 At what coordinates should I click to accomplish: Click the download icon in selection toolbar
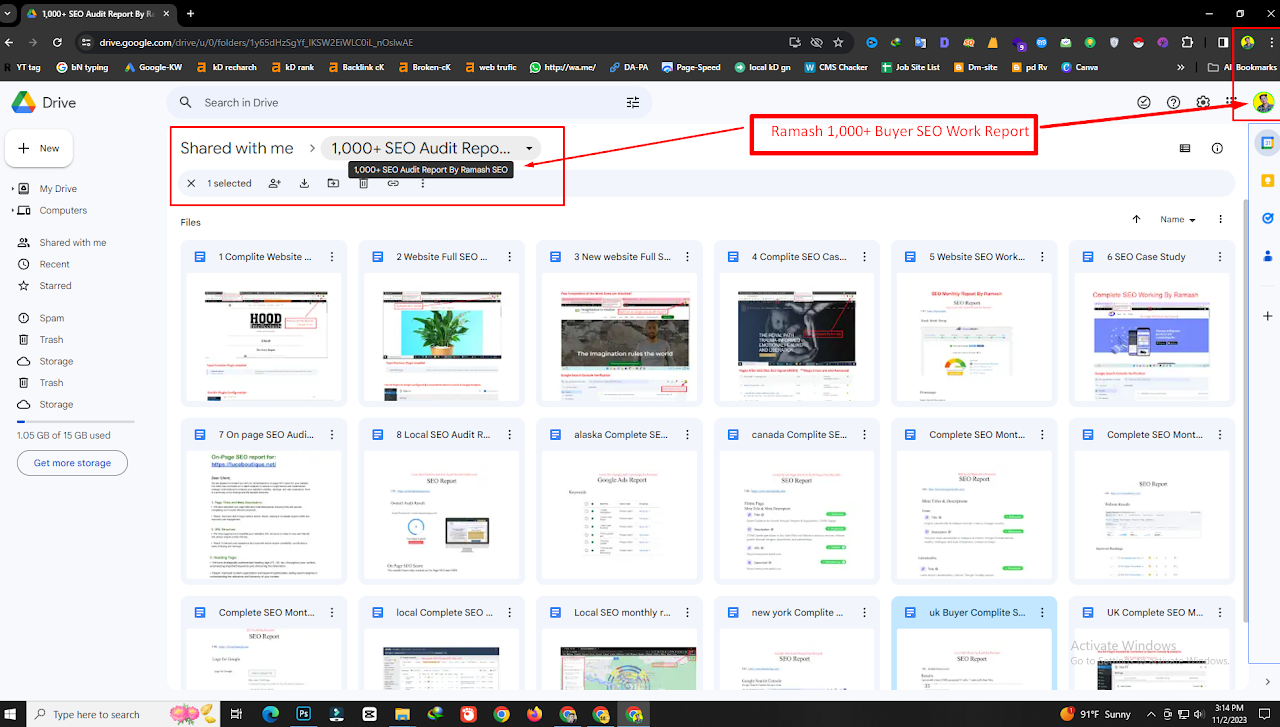[x=304, y=183]
